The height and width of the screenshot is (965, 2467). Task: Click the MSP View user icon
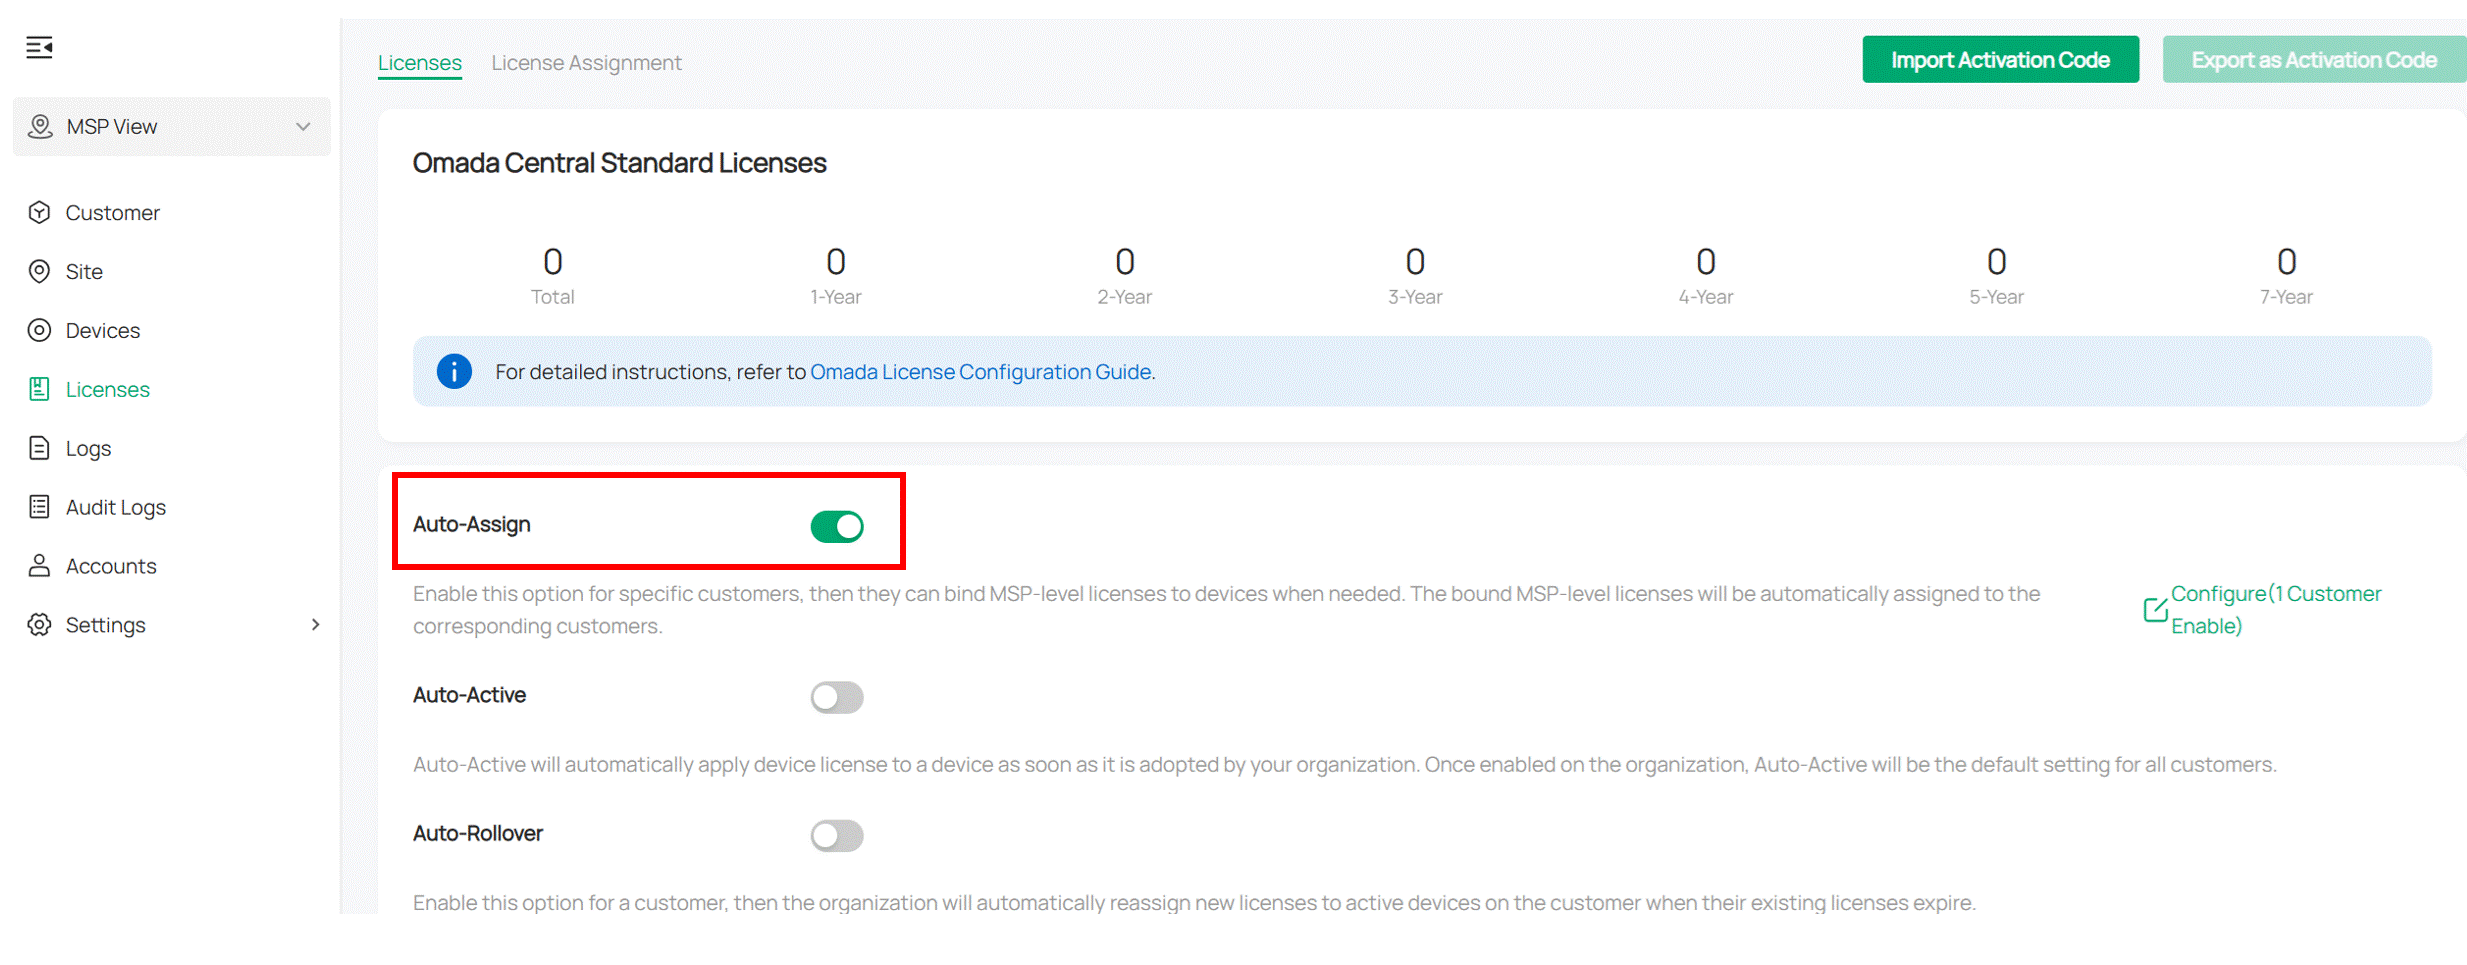coord(40,126)
